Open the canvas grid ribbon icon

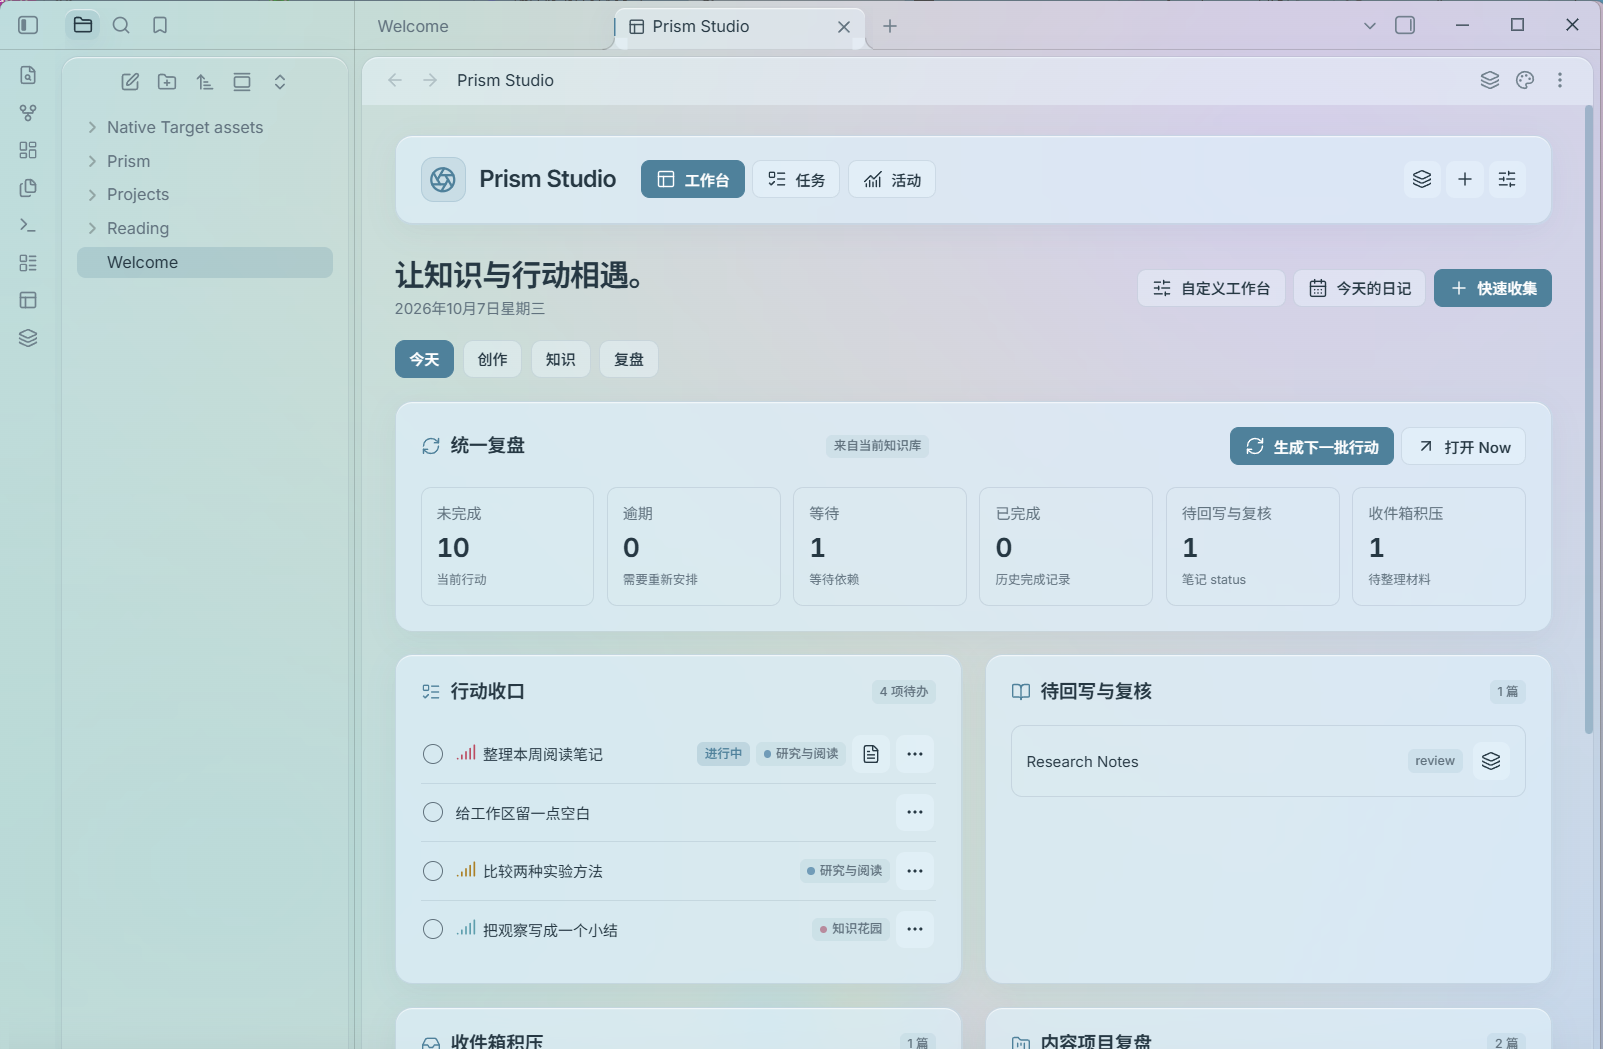(x=28, y=150)
